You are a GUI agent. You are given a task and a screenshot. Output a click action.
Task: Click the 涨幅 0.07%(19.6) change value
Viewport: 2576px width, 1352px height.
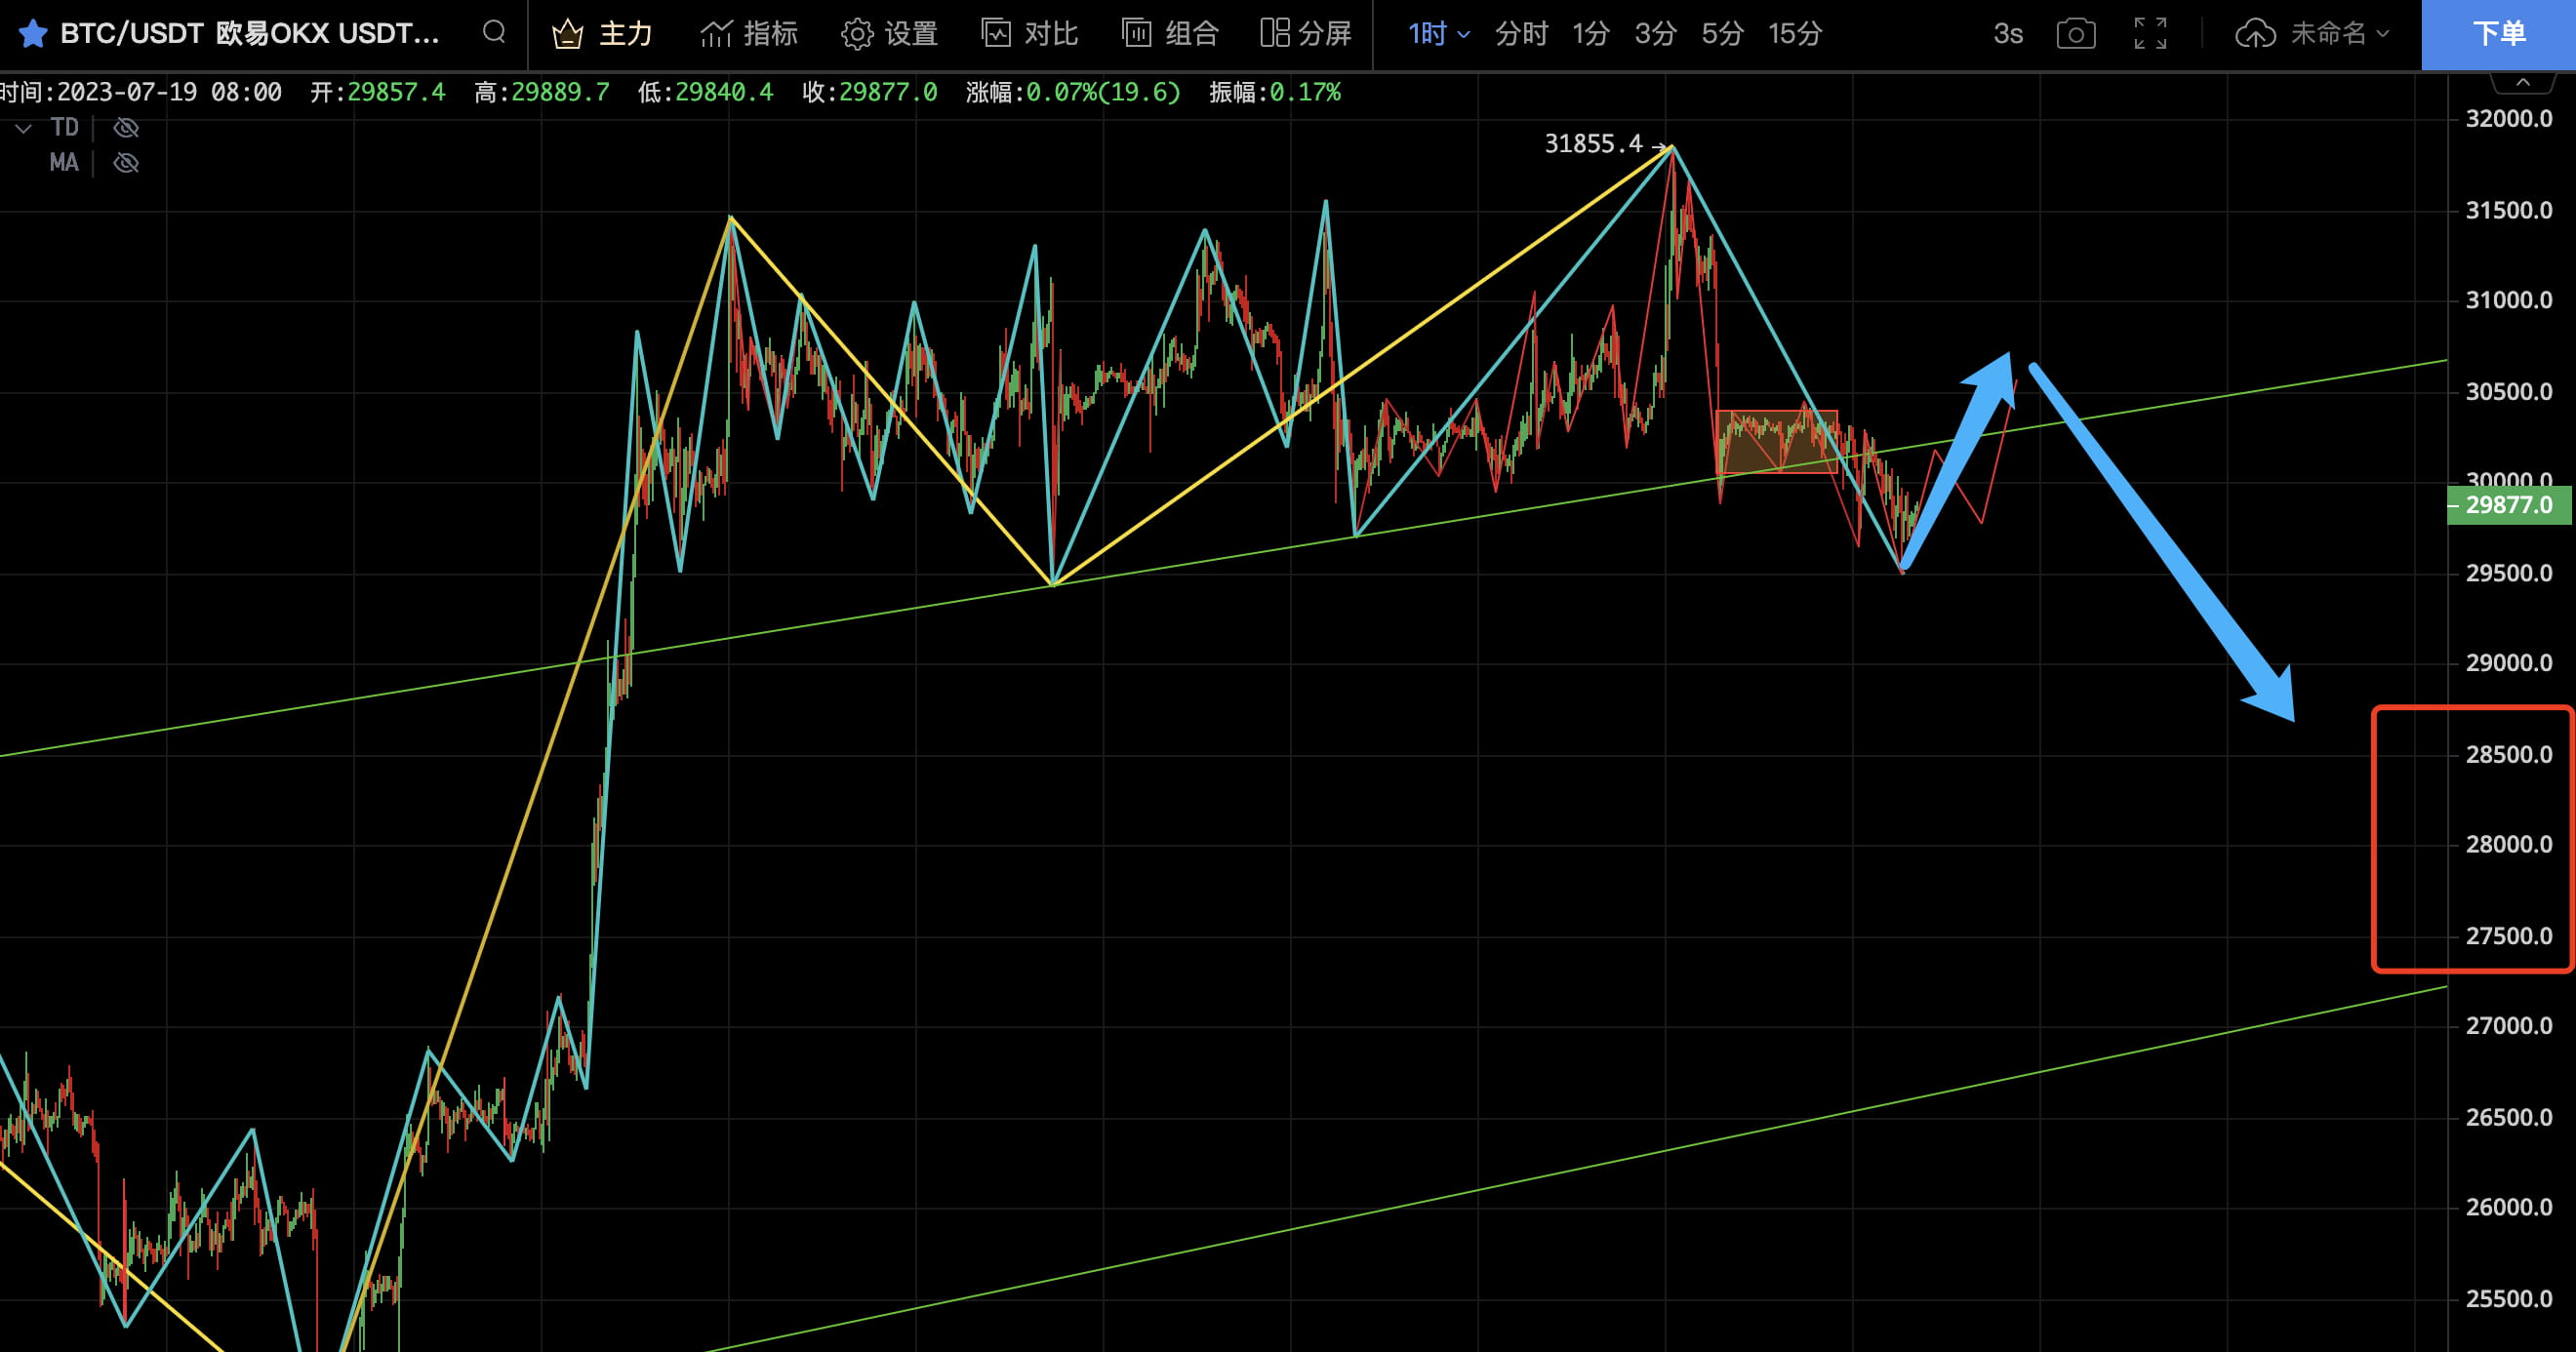point(1073,93)
